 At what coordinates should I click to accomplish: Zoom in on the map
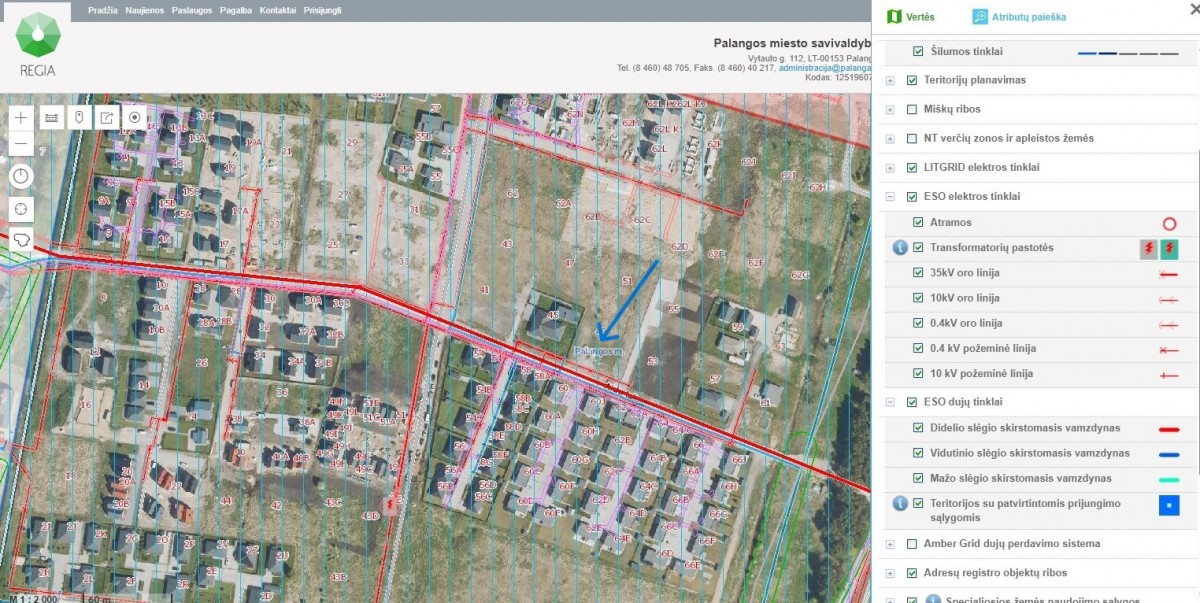pyautogui.click(x=22, y=118)
